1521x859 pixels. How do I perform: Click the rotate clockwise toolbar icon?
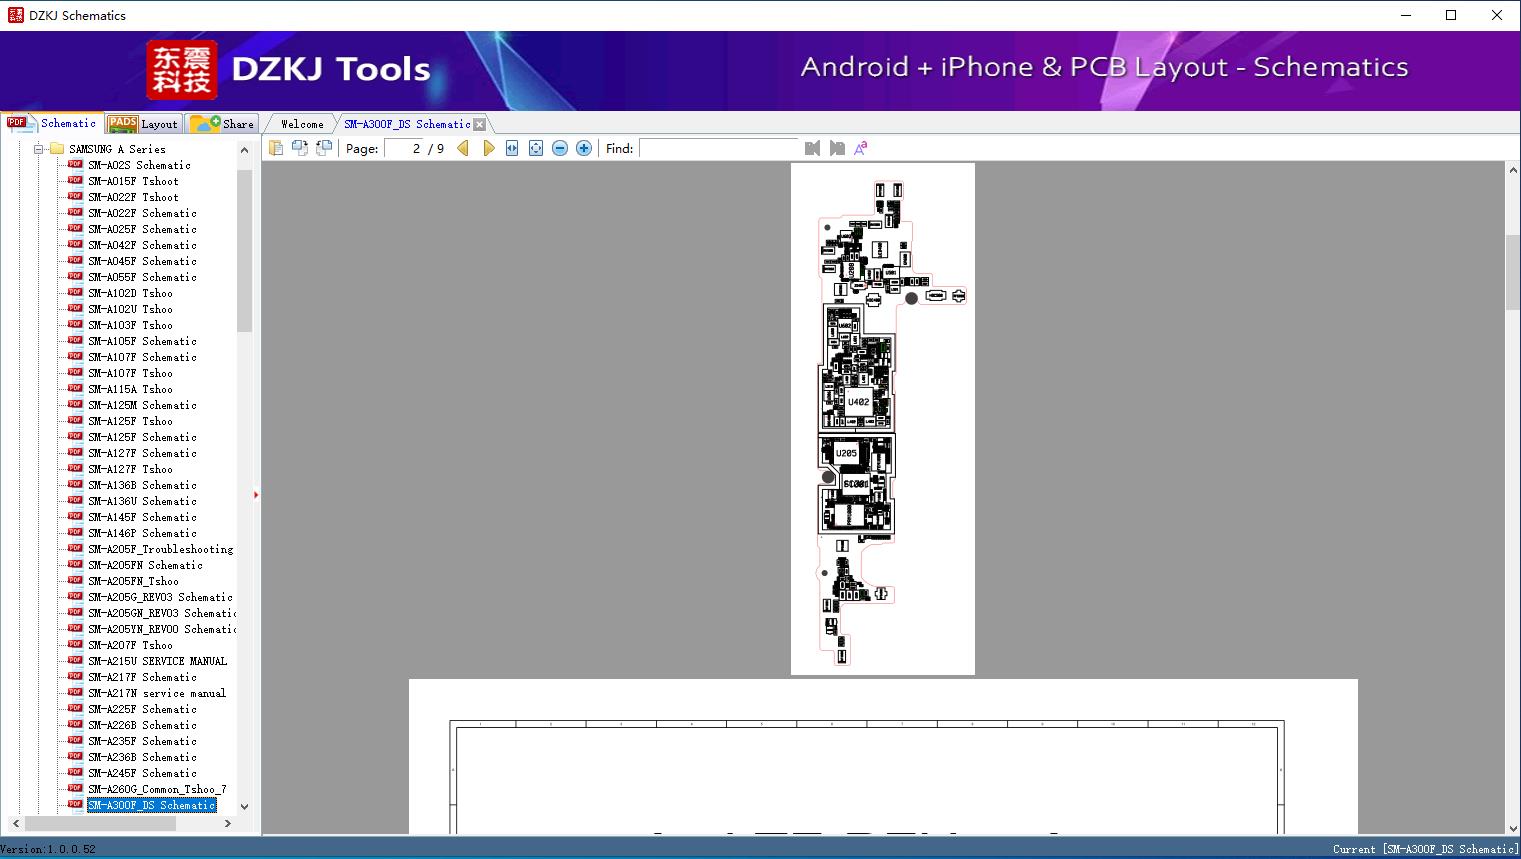pos(324,148)
